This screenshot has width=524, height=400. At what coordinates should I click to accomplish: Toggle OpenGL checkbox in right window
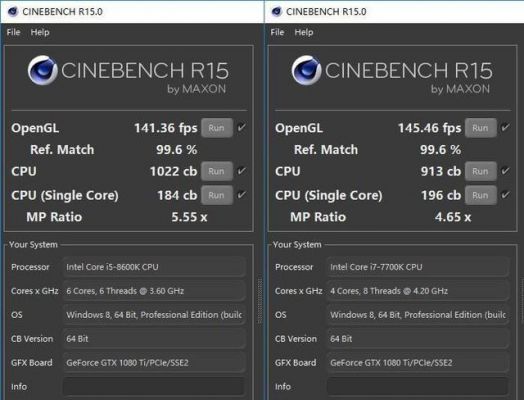[x=505, y=127]
